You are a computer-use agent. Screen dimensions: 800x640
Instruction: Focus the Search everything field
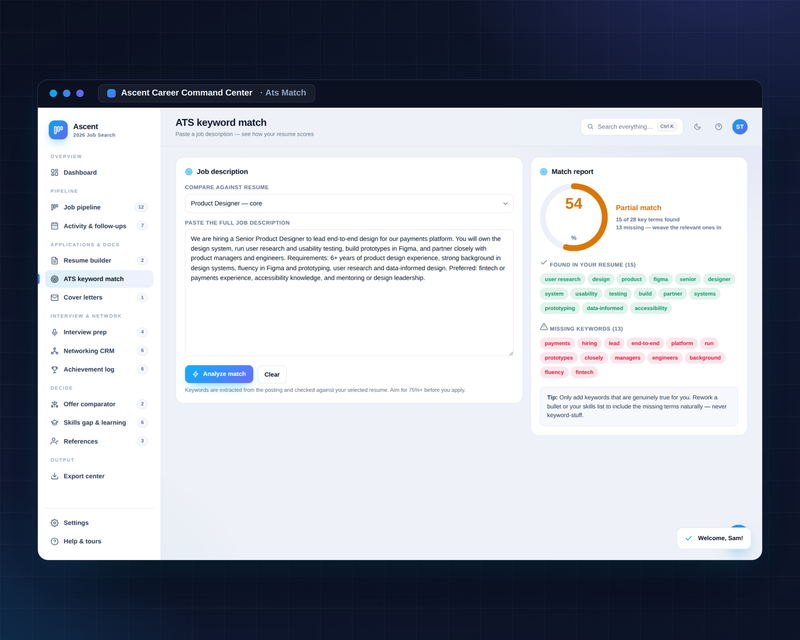coord(632,127)
